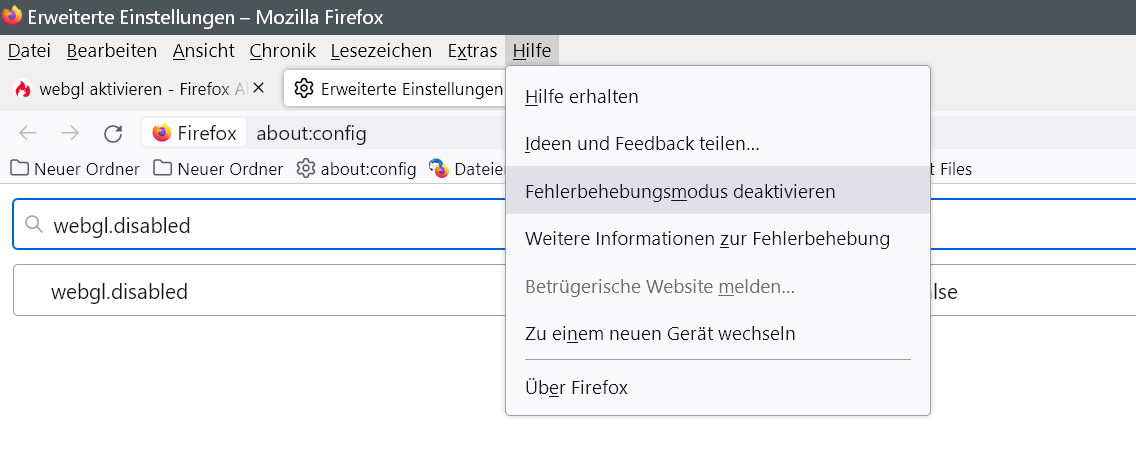Viewport: 1136px width, 468px height.
Task: Go back one page
Action: pyautogui.click(x=28, y=134)
